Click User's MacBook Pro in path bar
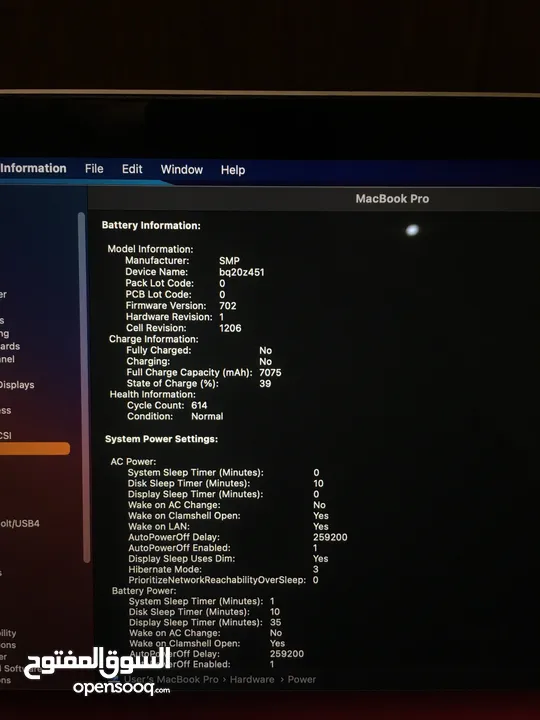Viewport: 540px width, 720px height. point(171,680)
